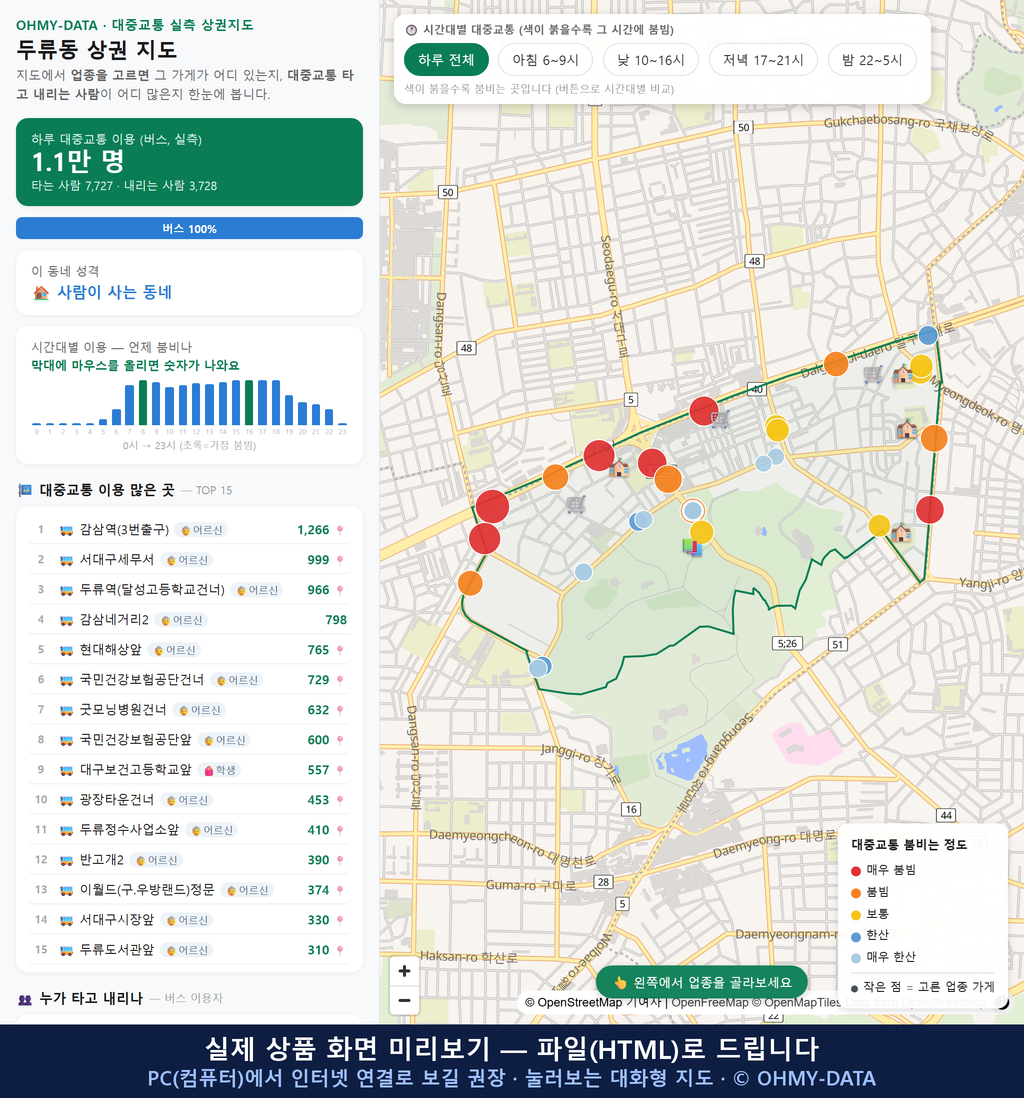
Task: Click the light blue 매우 한산 legend swatch
Action: click(855, 958)
